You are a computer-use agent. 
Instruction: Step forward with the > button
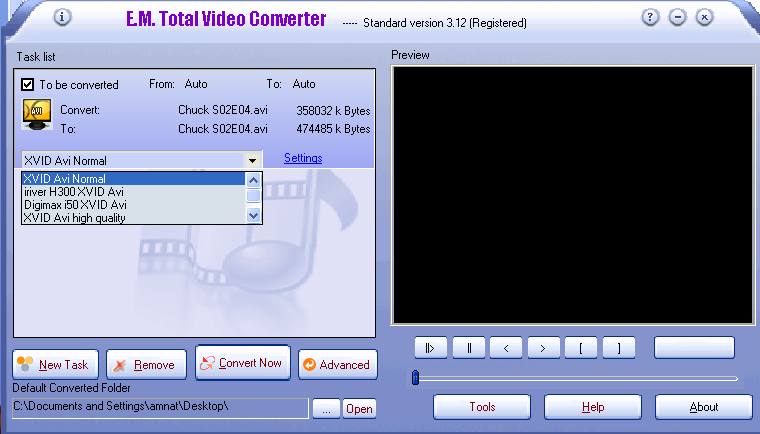543,348
